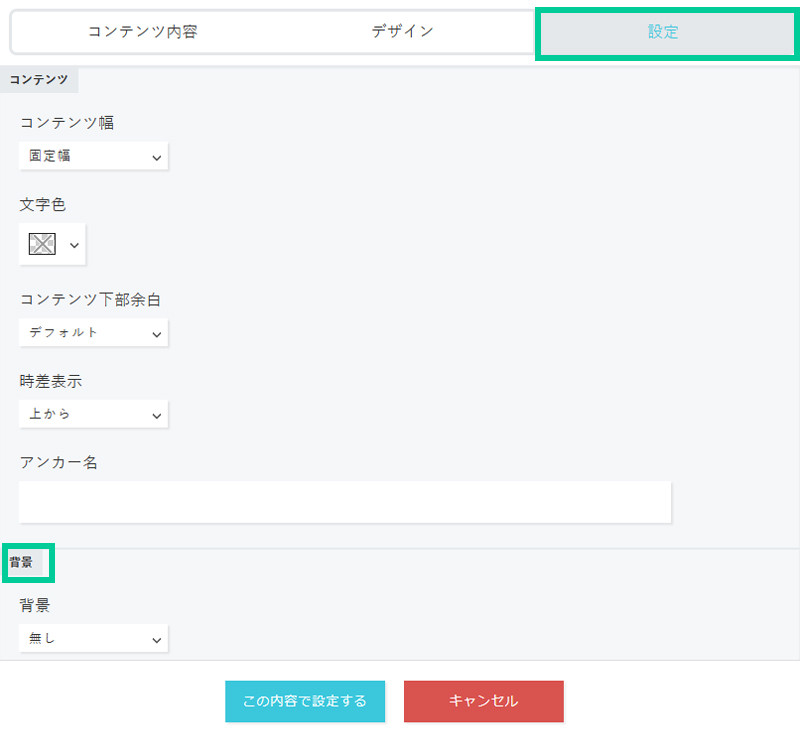Open the コンテンツ幅 dropdown showing 固定幅
The width and height of the screenshot is (800, 741).
click(x=94, y=156)
